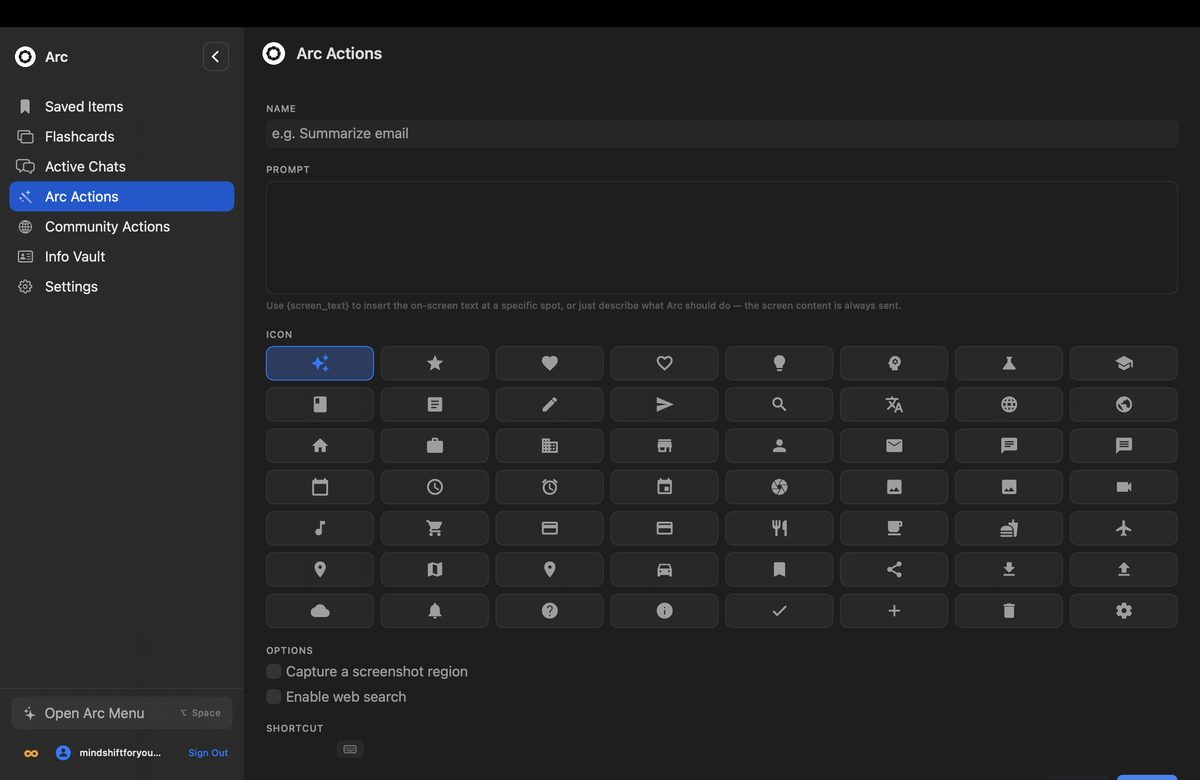Select the checkmark icon
This screenshot has width=1200, height=780.
(x=779, y=610)
